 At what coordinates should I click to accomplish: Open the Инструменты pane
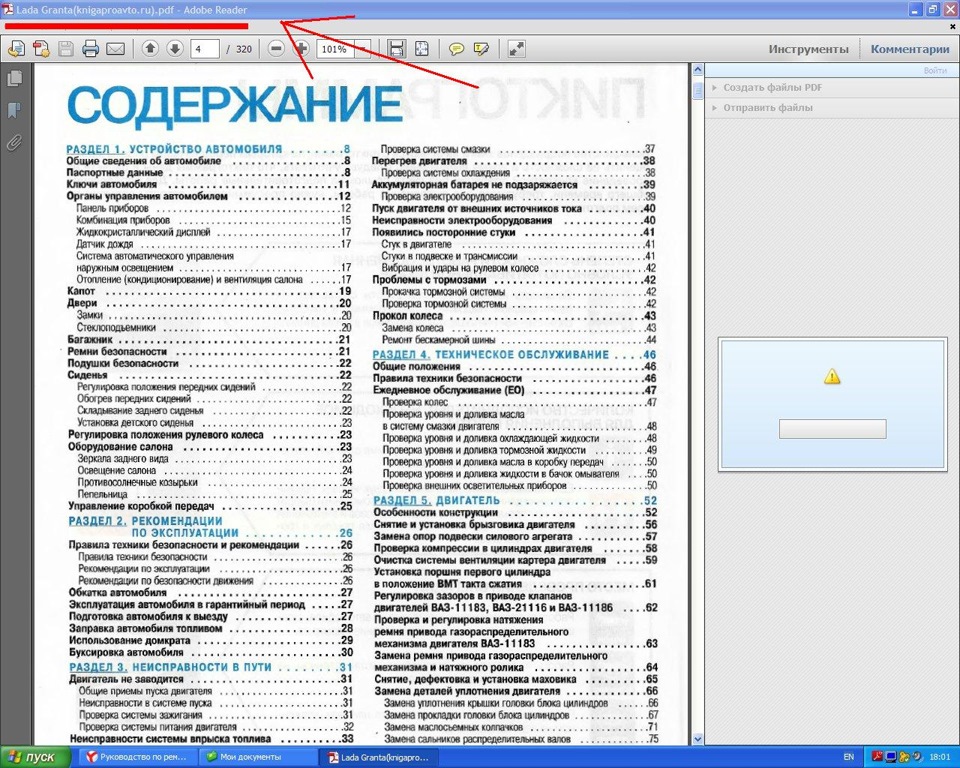coord(808,50)
